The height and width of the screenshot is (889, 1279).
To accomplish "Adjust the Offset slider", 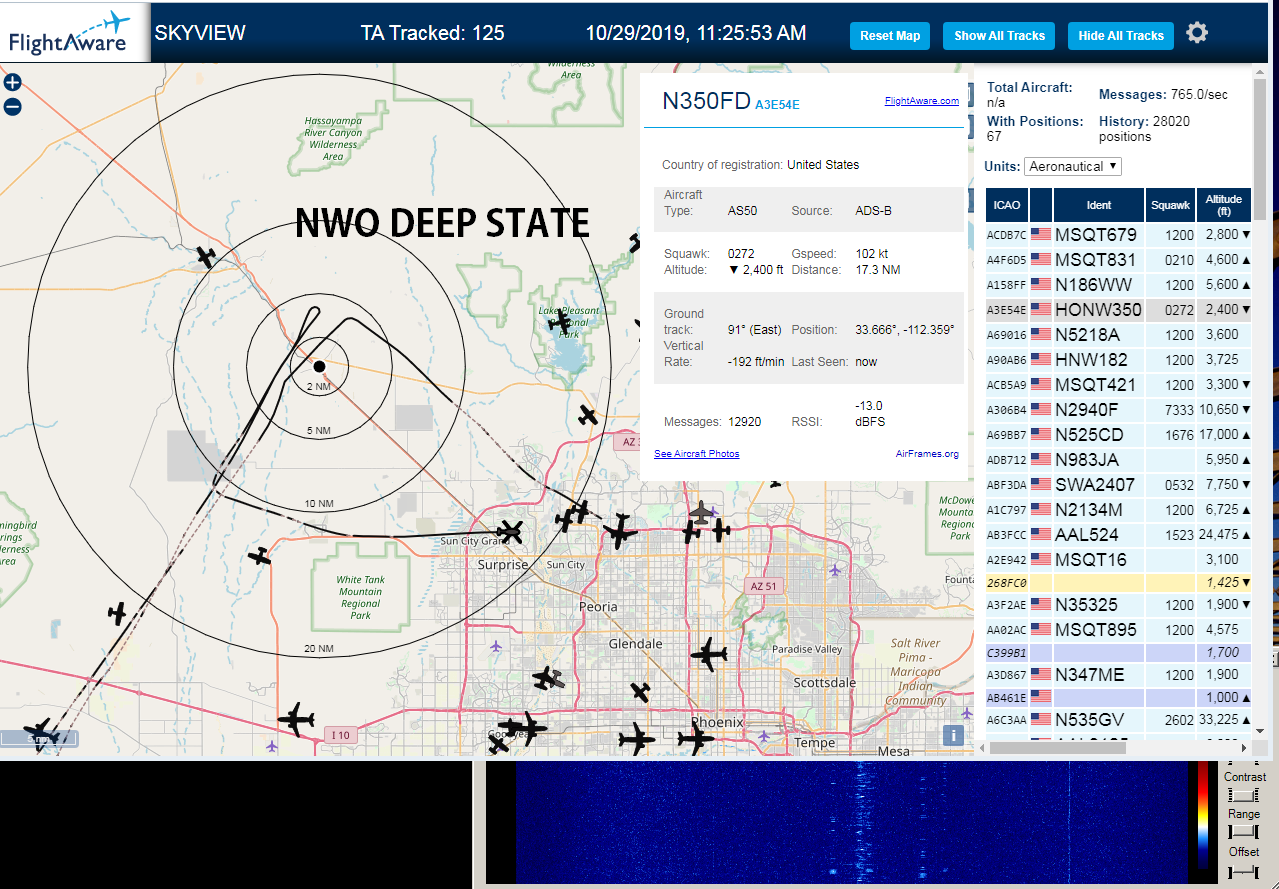I will 1243,871.
